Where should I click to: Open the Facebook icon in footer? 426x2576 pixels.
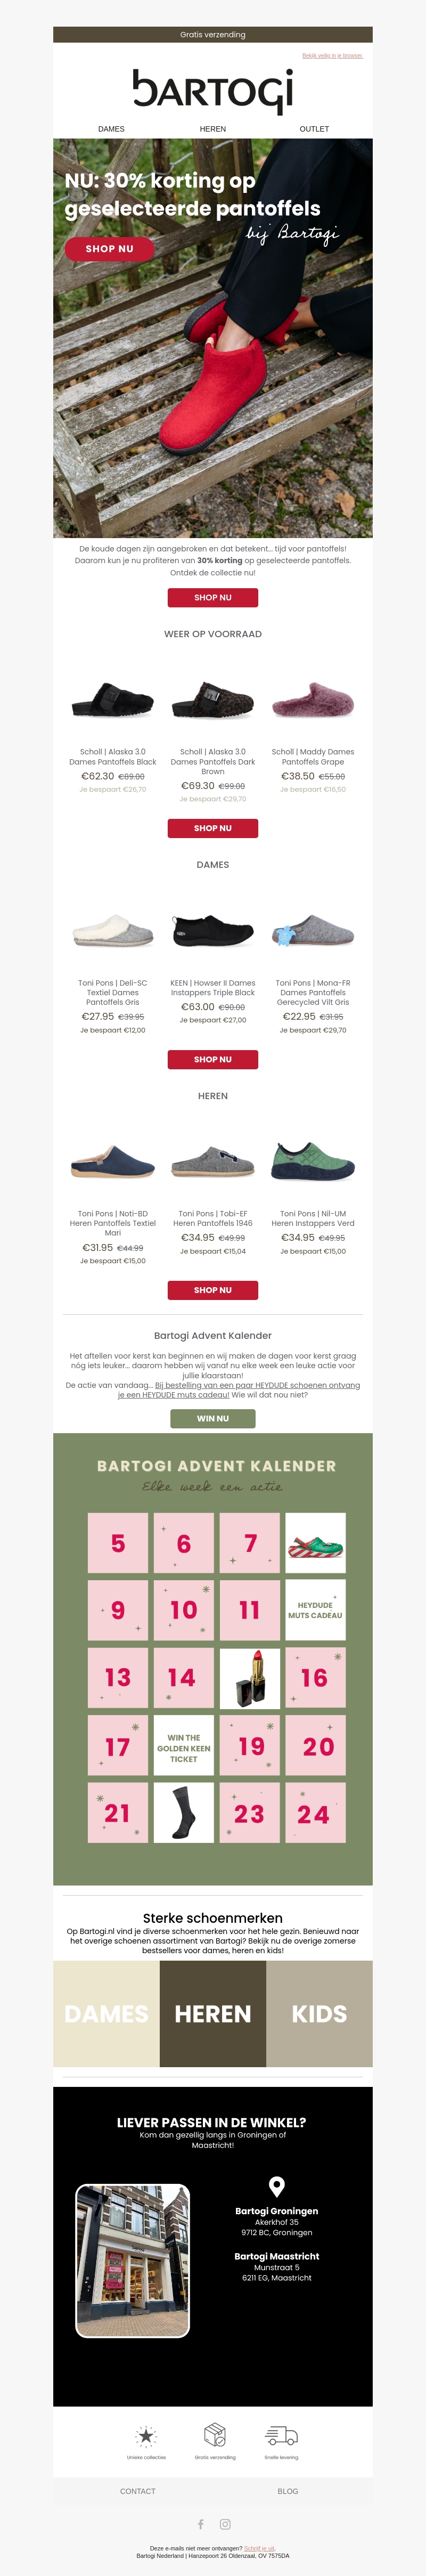(200, 2524)
